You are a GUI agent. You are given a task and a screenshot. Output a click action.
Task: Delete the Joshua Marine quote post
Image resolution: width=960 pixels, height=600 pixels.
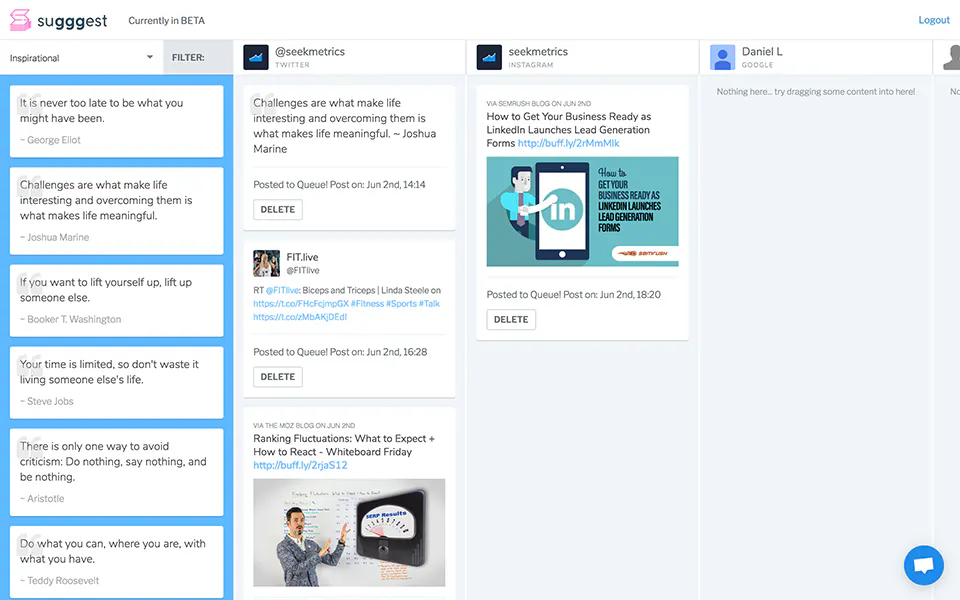(x=278, y=209)
